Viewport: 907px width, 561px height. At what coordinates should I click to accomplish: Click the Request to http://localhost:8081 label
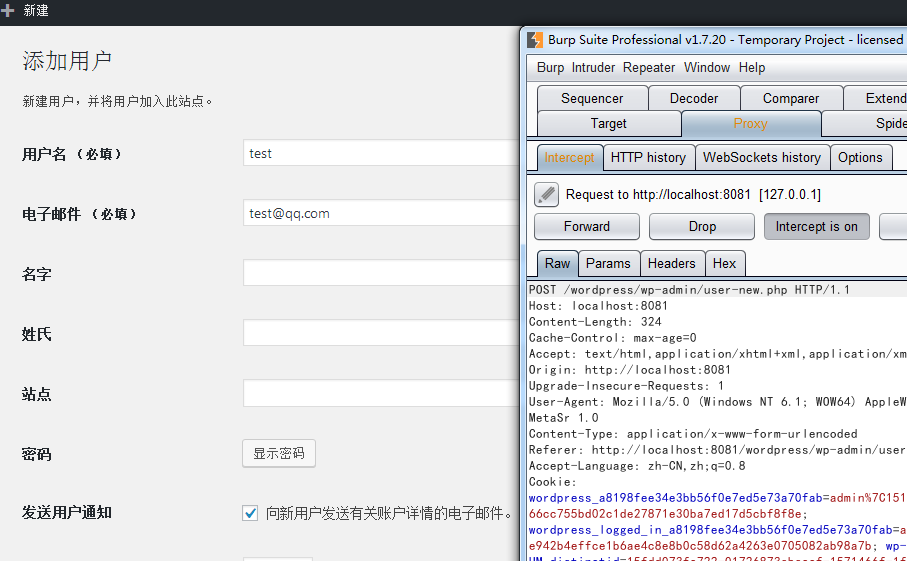point(693,195)
